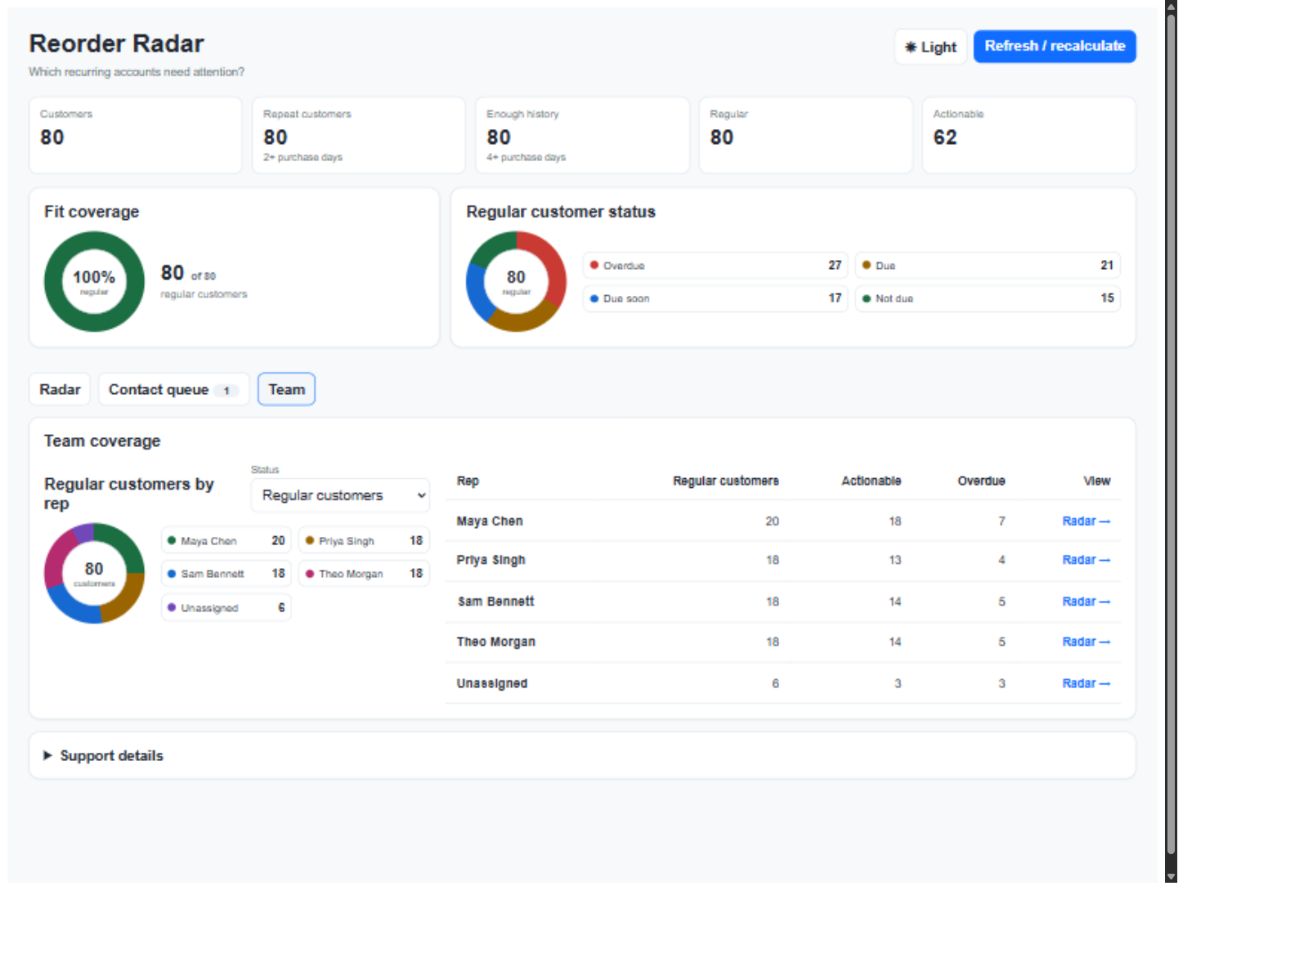Select Theo Morgan legend chip
The height and width of the screenshot is (971, 1295).
pos(364,574)
